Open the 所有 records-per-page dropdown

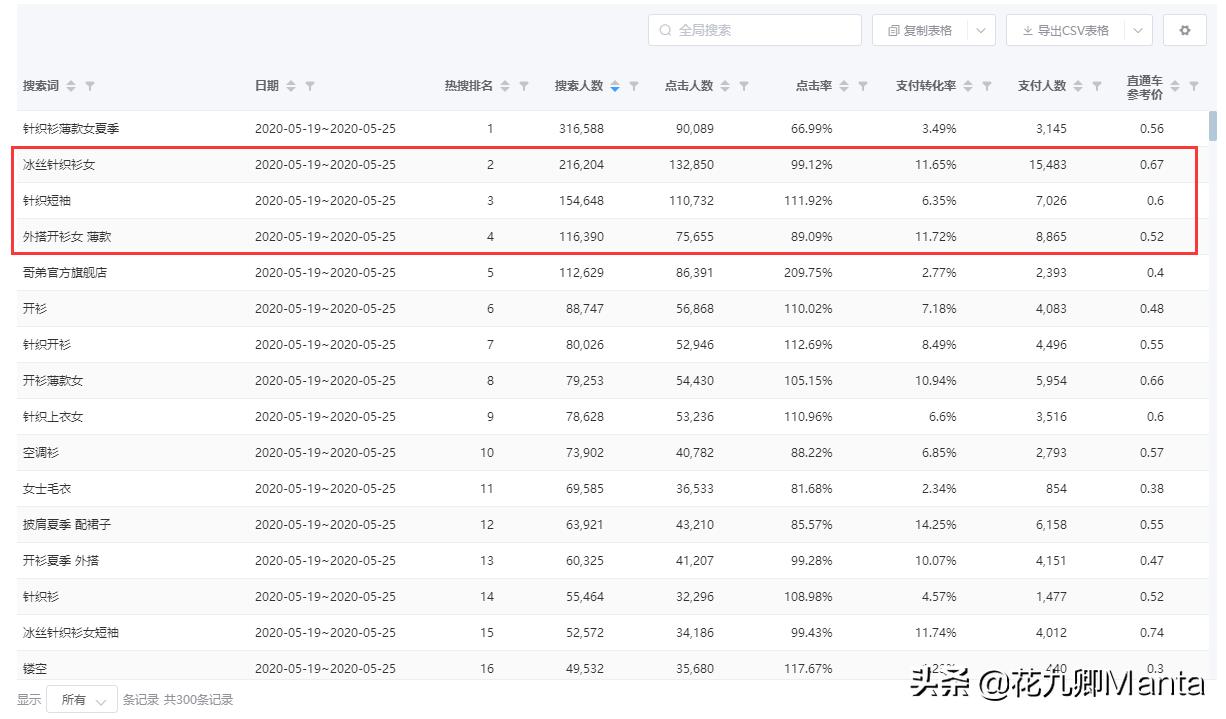click(x=80, y=699)
